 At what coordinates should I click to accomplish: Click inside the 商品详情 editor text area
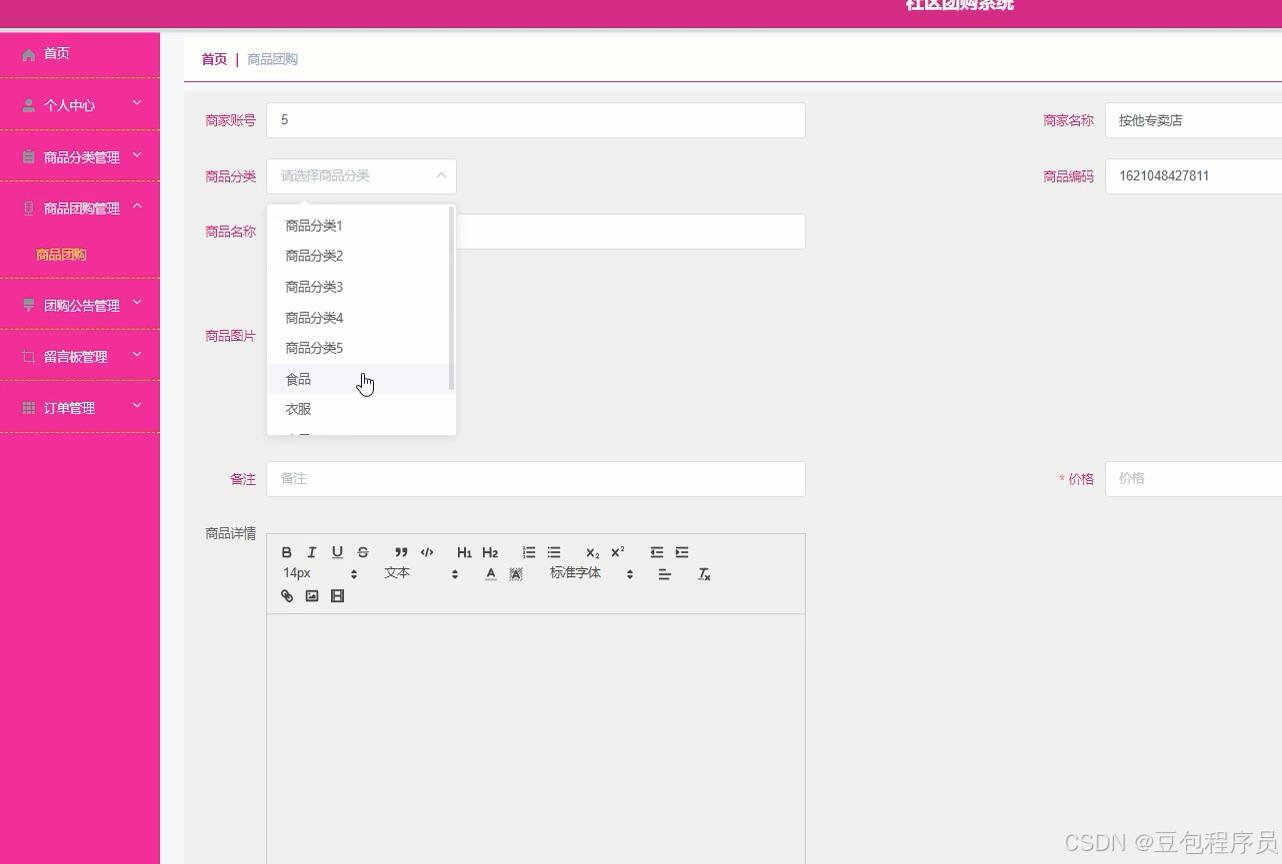pyautogui.click(x=536, y=739)
